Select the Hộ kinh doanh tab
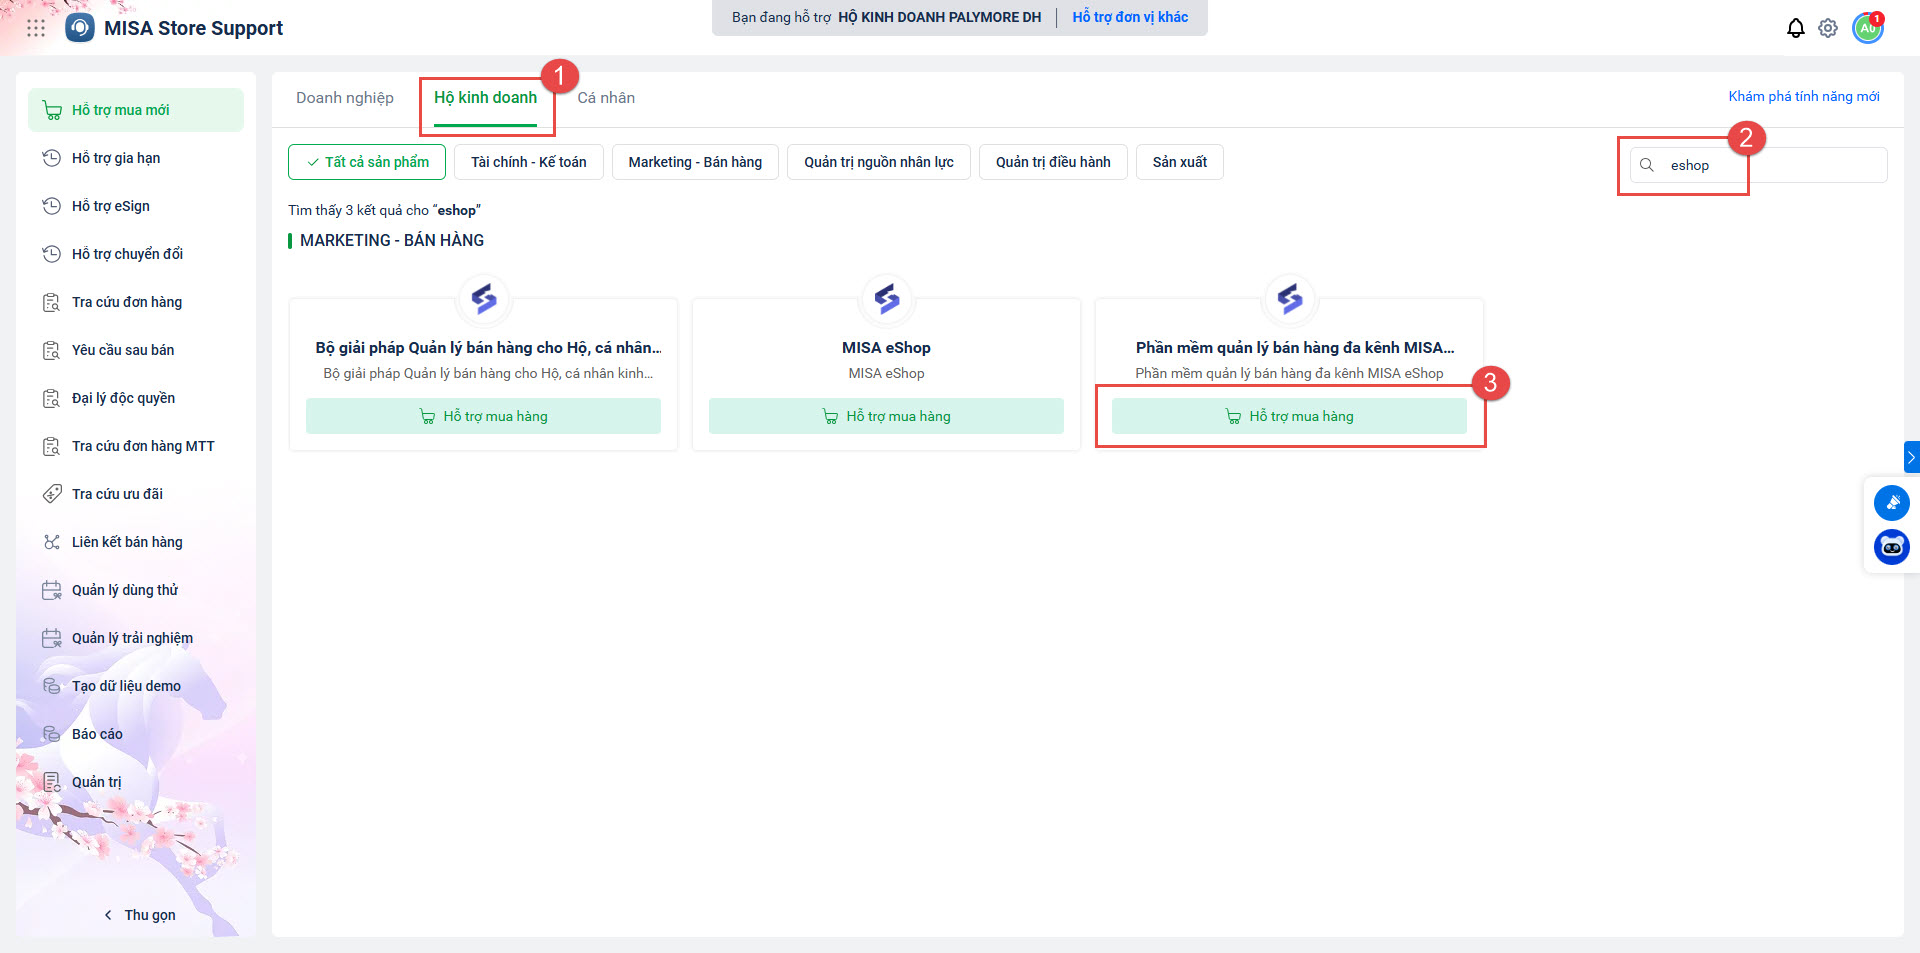This screenshot has height=953, width=1920. pyautogui.click(x=485, y=98)
